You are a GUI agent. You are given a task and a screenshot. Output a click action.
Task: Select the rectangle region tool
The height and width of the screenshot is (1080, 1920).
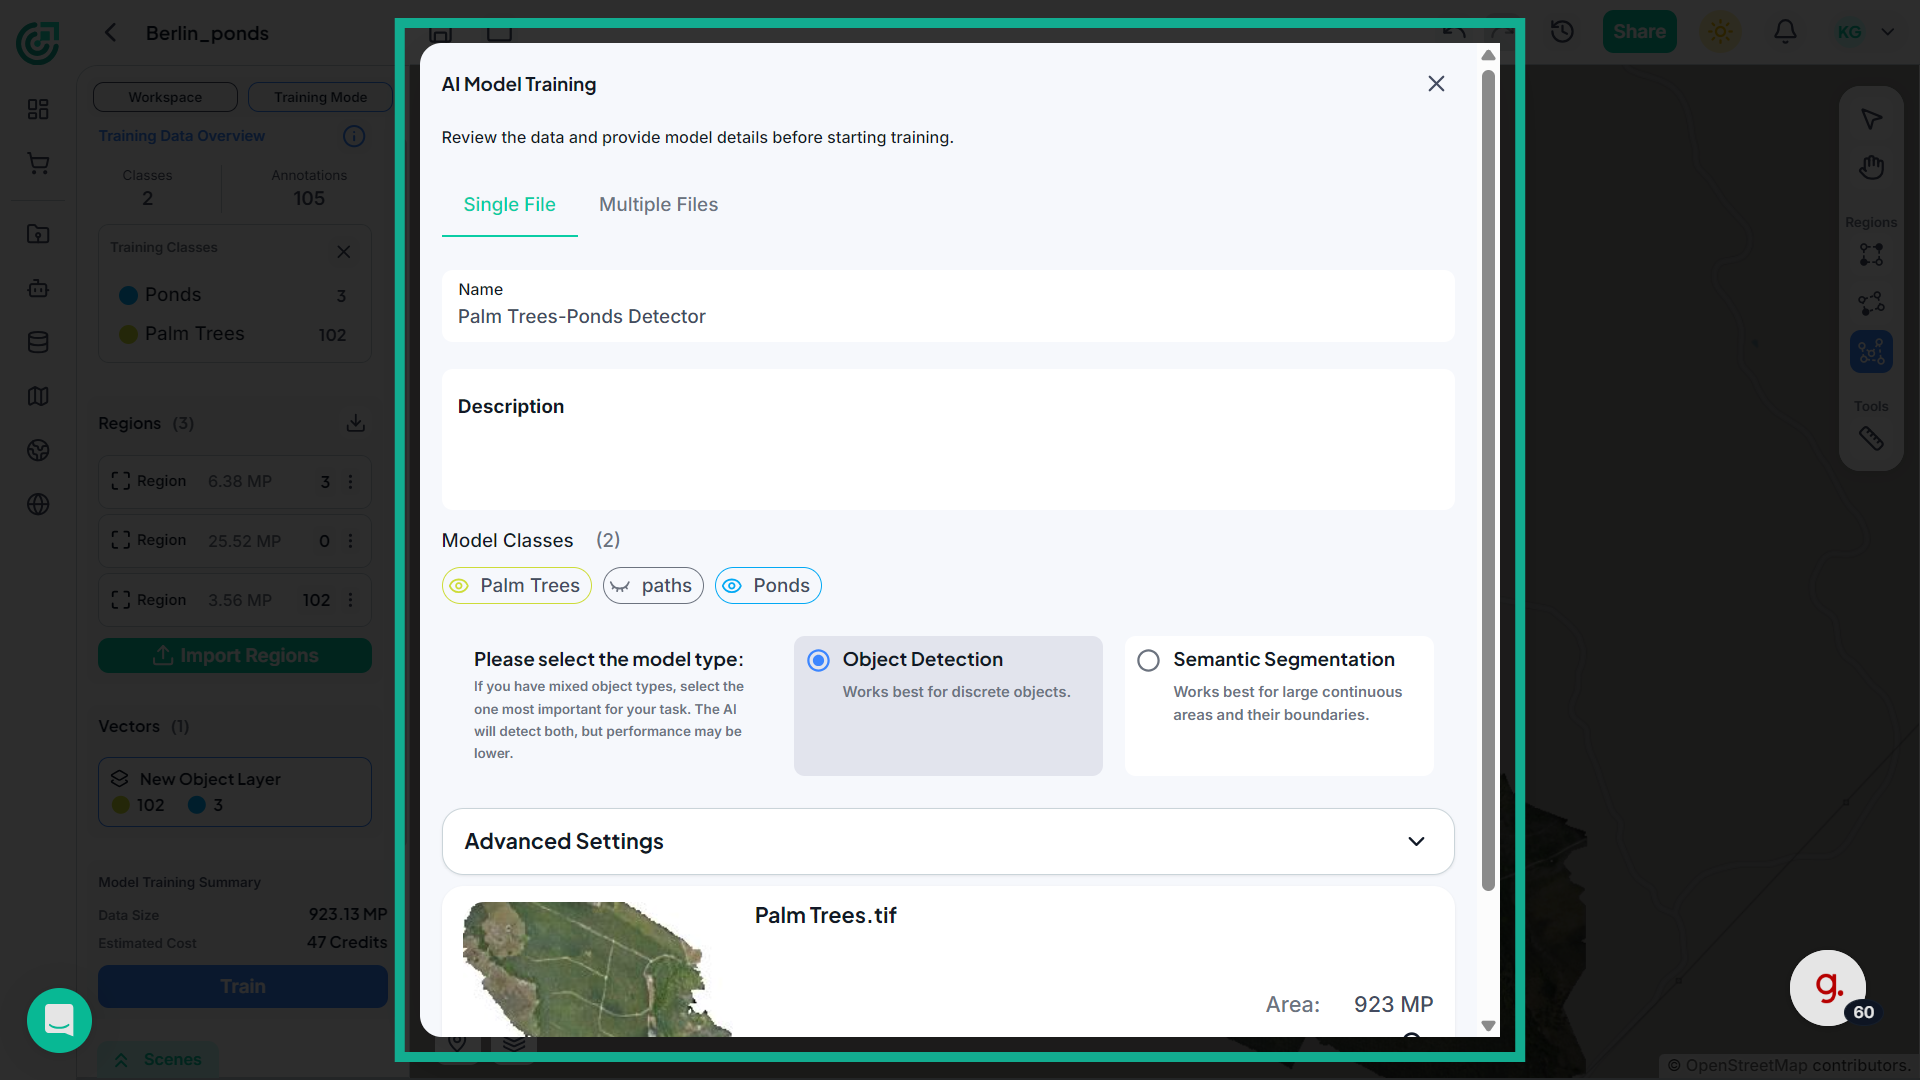point(1871,255)
